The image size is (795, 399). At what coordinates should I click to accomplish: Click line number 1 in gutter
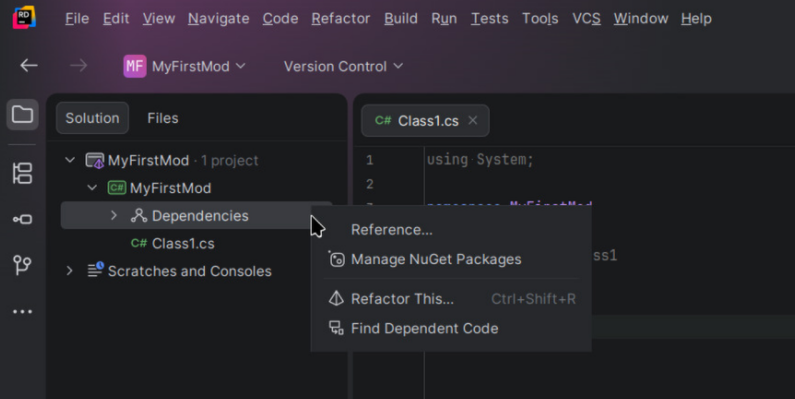click(370, 160)
